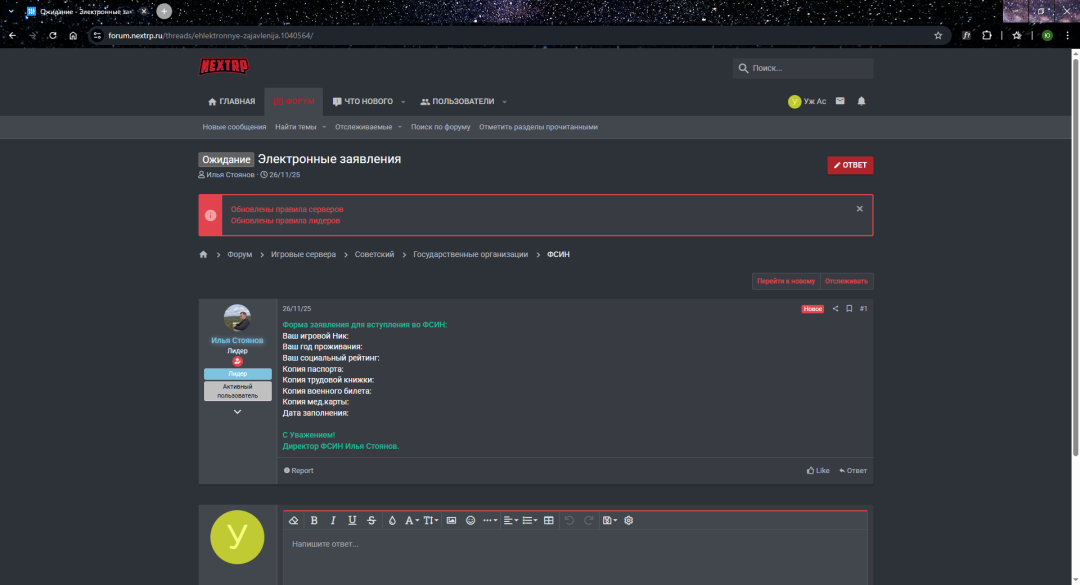Toggle bold formatting in the editor

pyautogui.click(x=314, y=521)
